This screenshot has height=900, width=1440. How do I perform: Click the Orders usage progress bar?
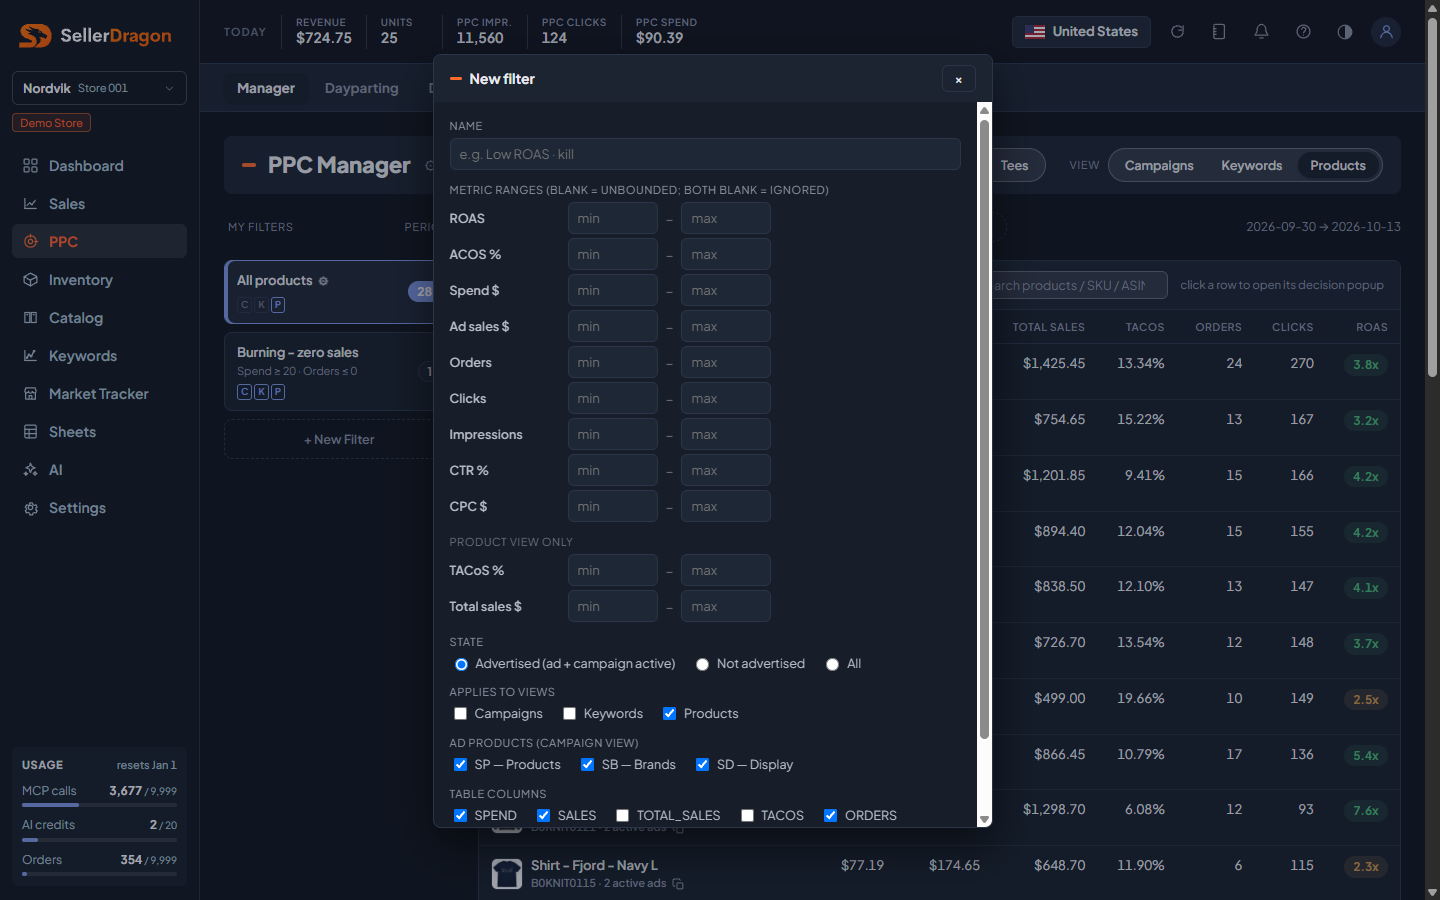99,874
